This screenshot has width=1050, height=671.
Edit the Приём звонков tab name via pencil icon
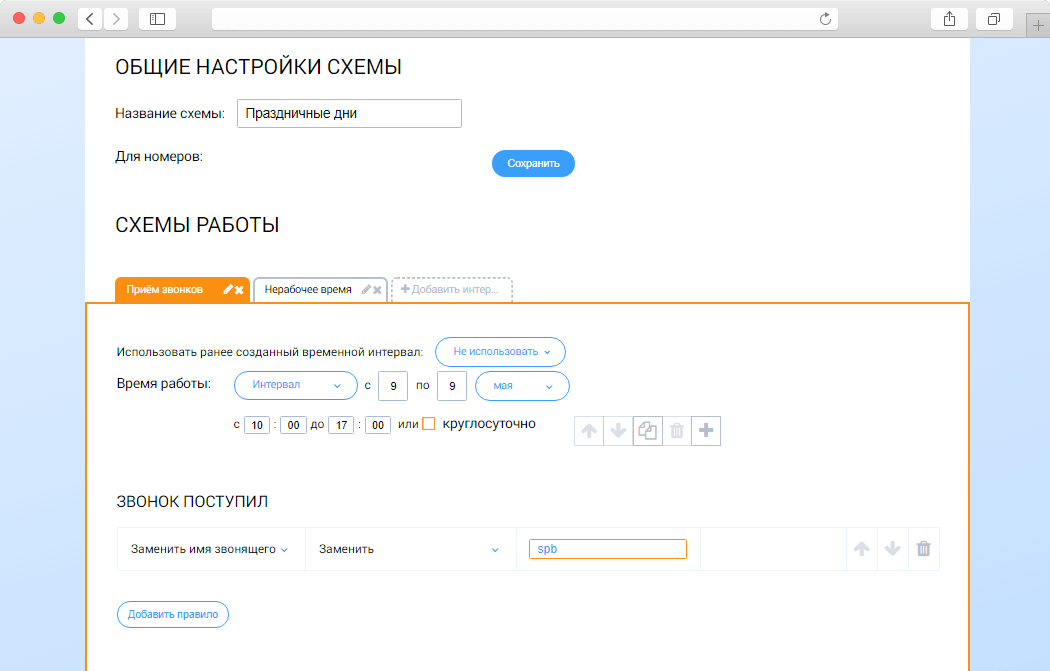(x=226, y=290)
